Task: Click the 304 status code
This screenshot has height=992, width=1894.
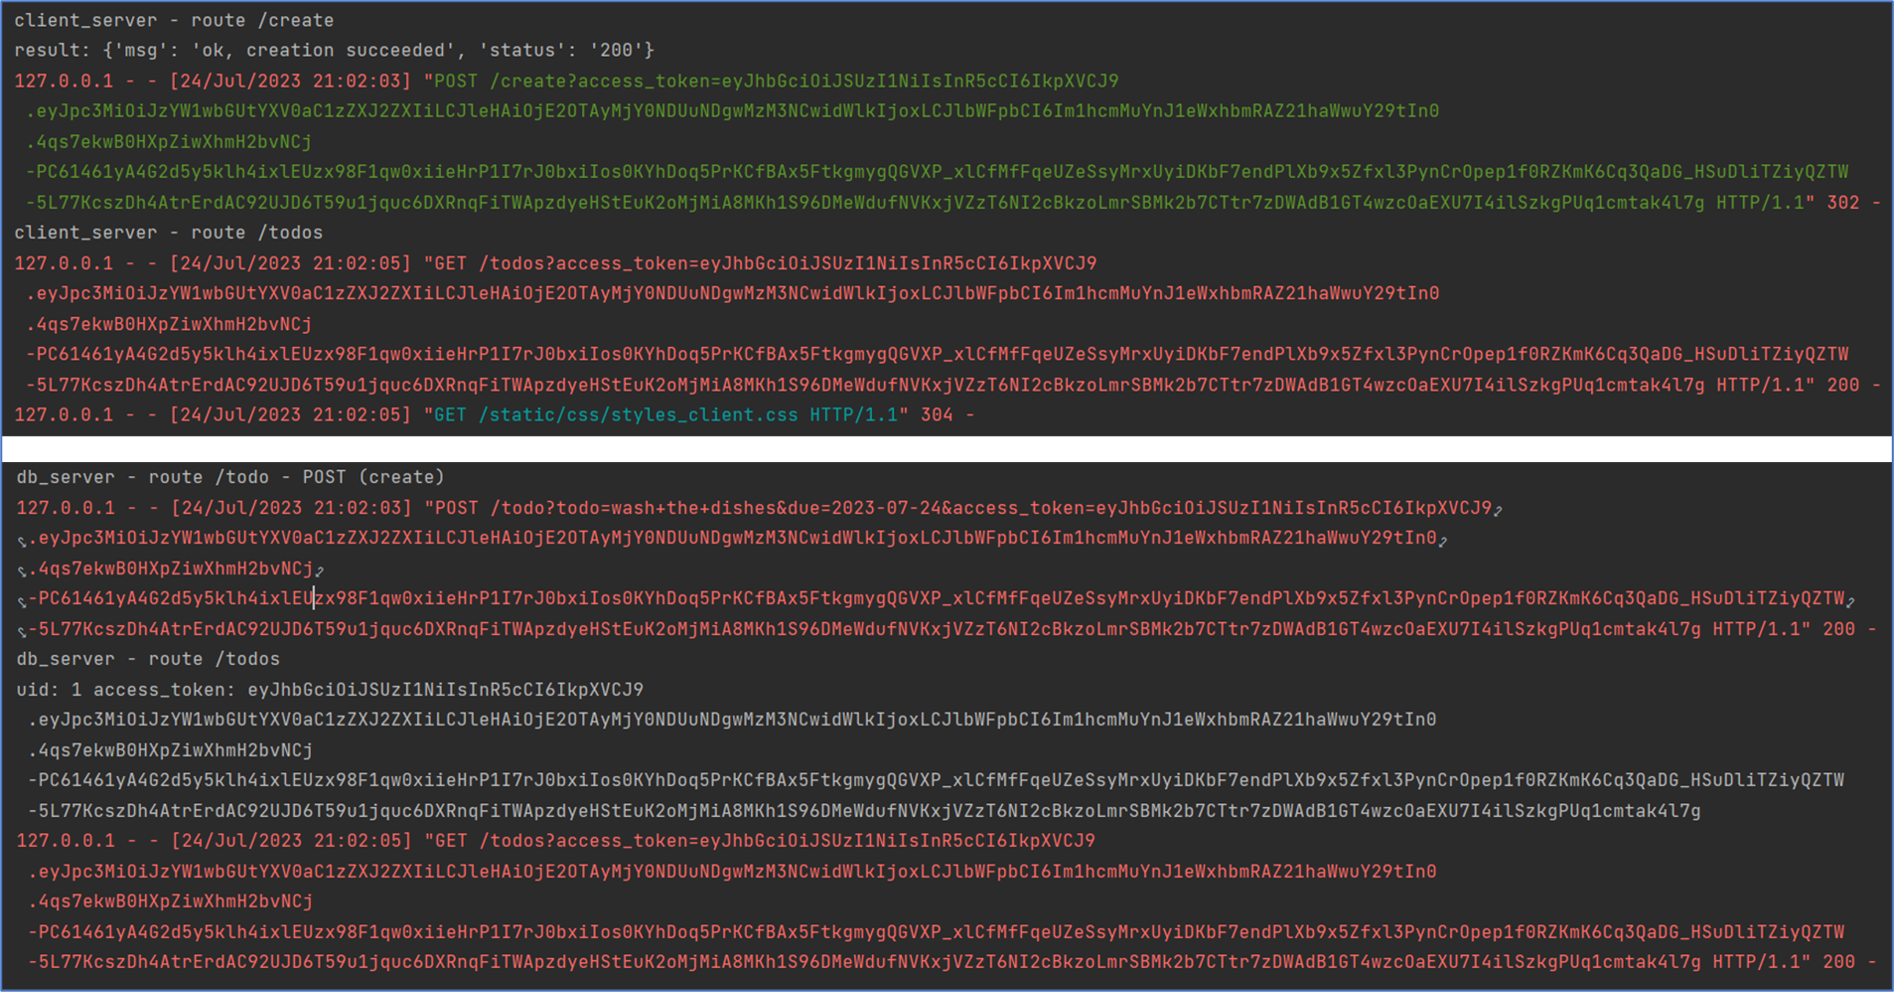Action: 937,414
